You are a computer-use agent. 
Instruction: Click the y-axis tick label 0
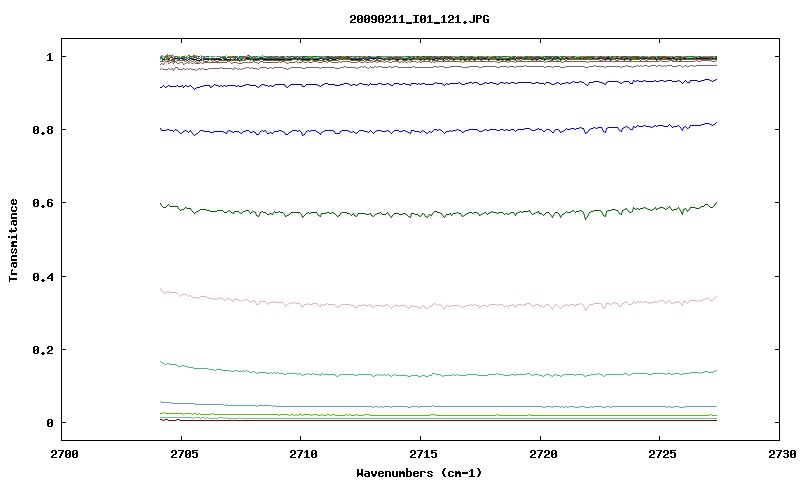49,423
